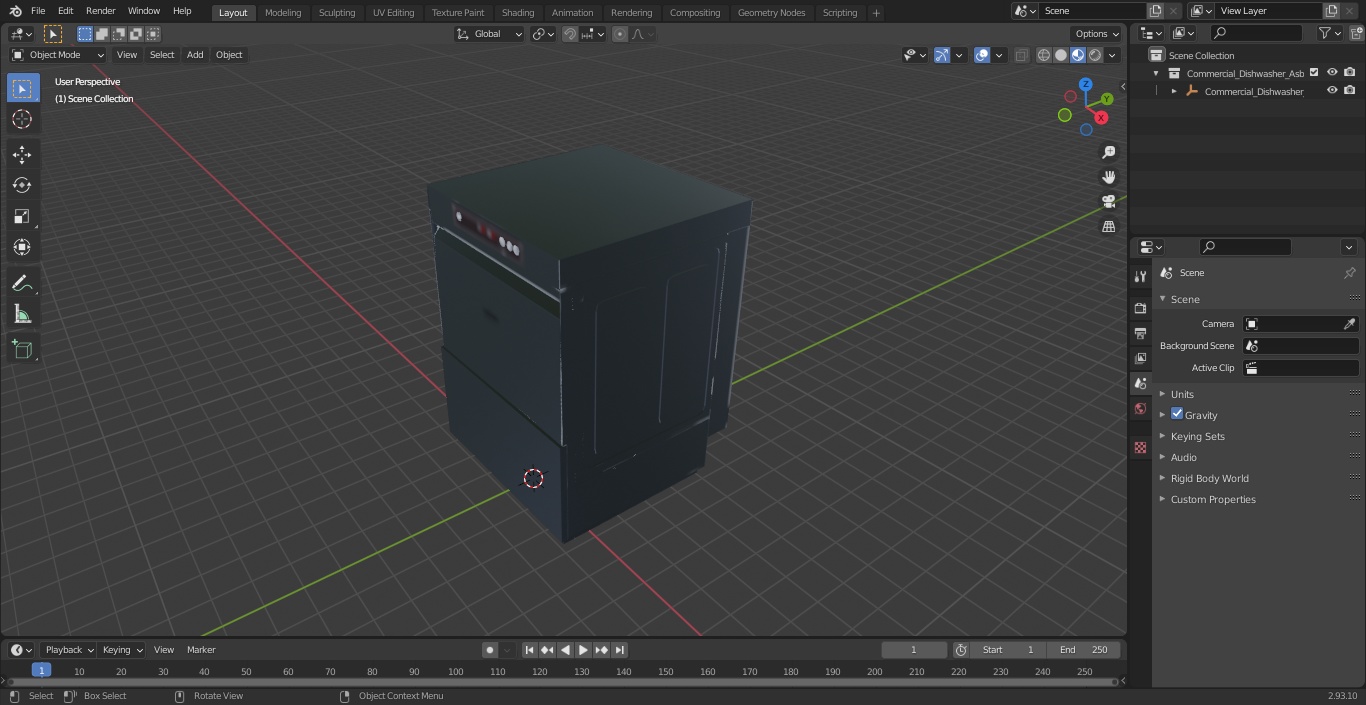Choose the Annotate tool
Viewport: 1366px width, 705px height.
tap(22, 283)
